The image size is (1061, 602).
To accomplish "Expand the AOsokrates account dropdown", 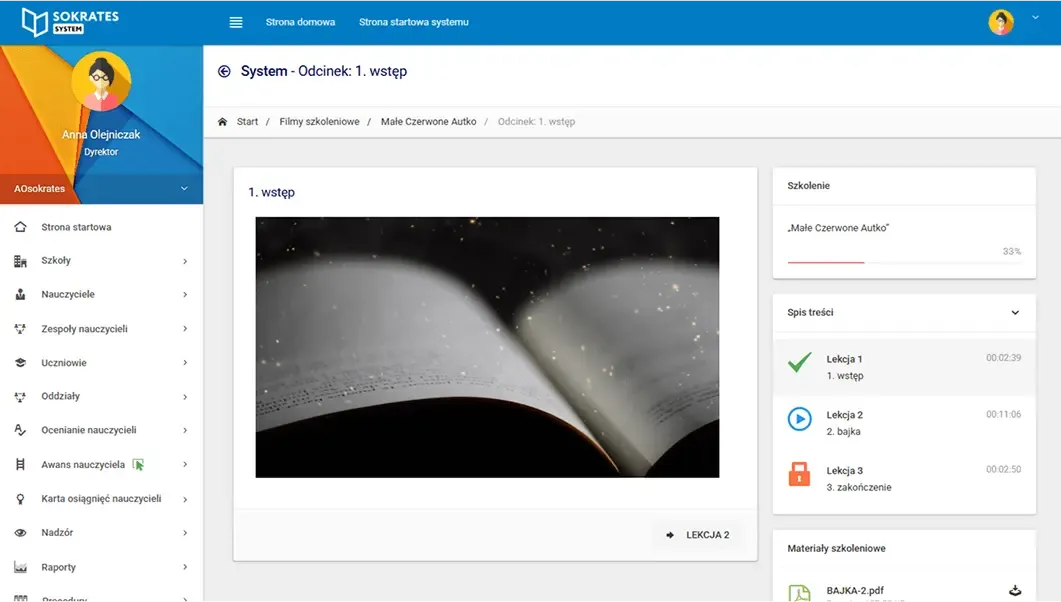I will click(x=184, y=188).
